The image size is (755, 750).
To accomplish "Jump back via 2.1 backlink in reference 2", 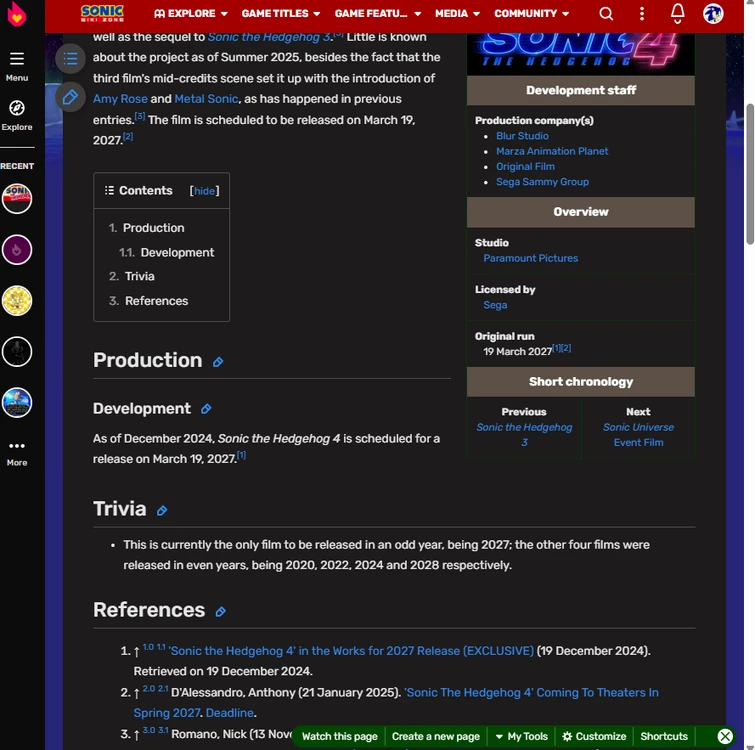I will tap(163, 689).
